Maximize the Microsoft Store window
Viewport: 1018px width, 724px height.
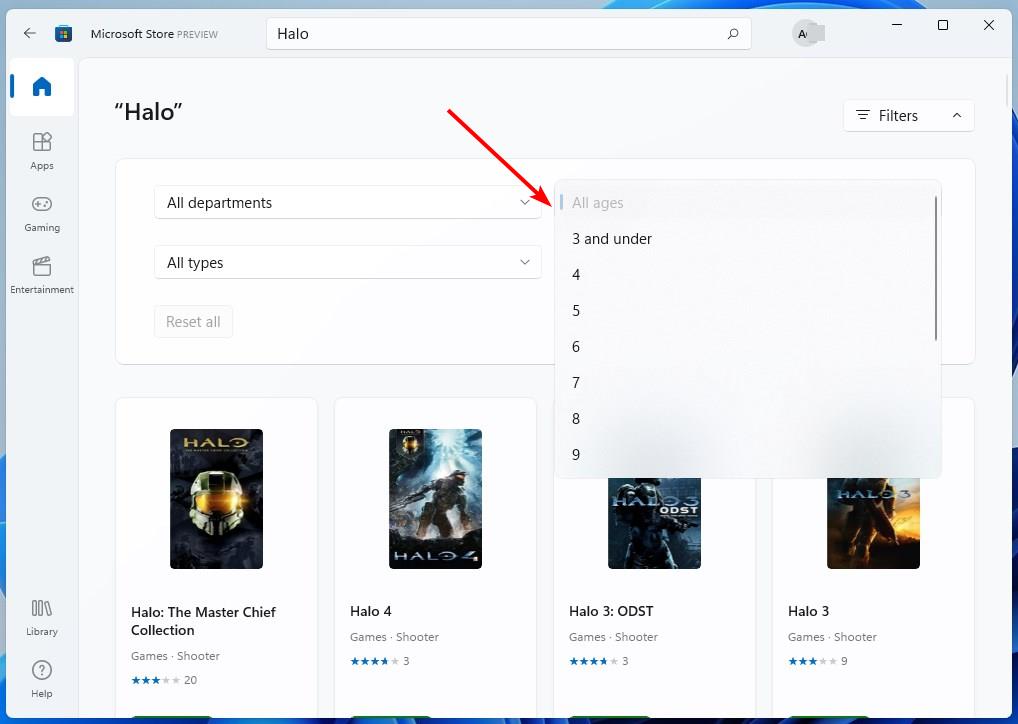(x=943, y=25)
